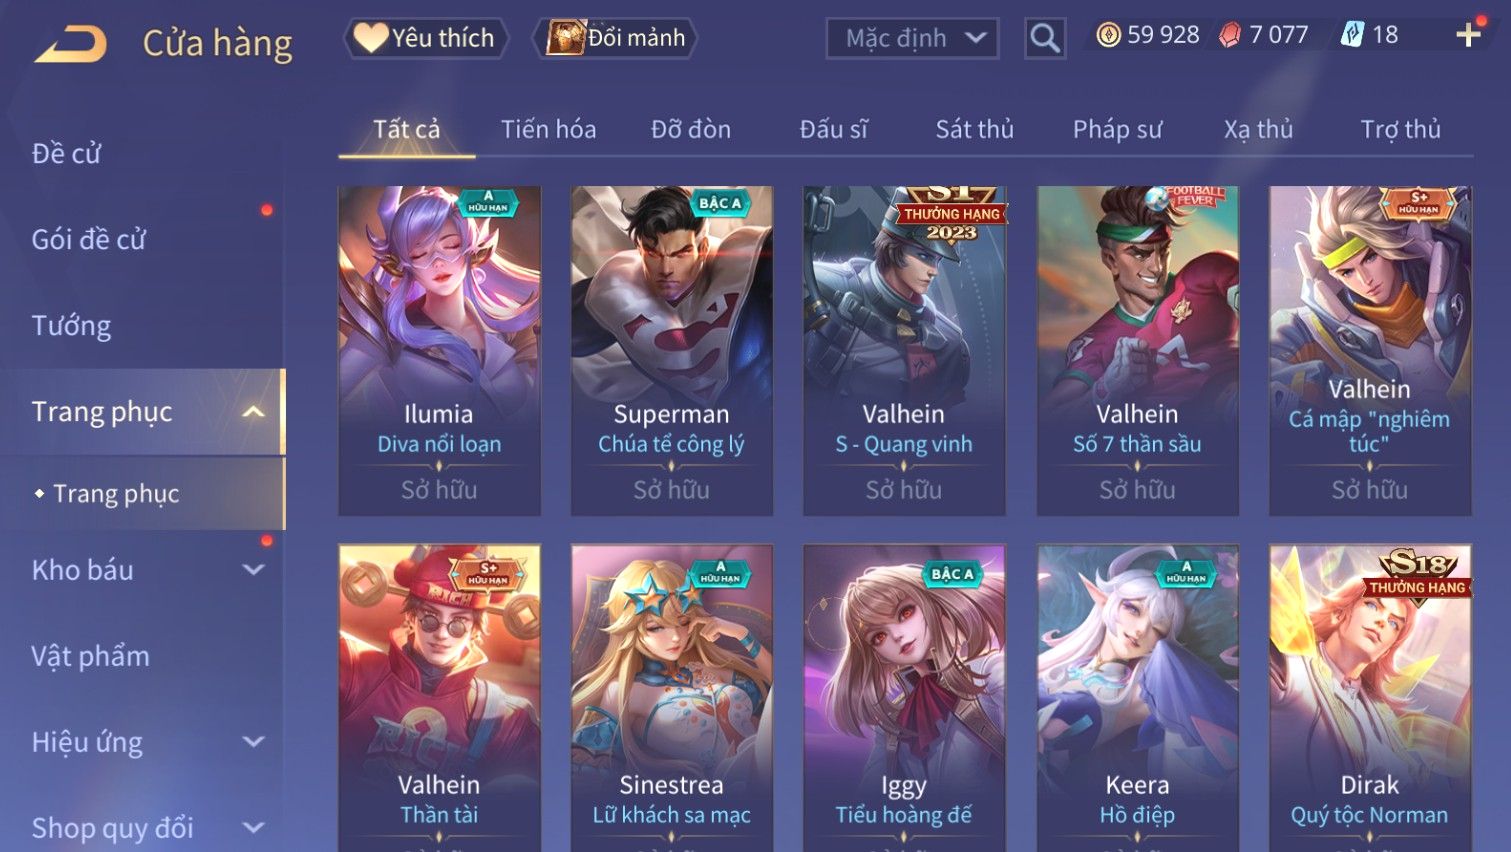This screenshot has width=1511, height=852.
Task: Expand the Shop quy đổi section
Action: pos(254,828)
